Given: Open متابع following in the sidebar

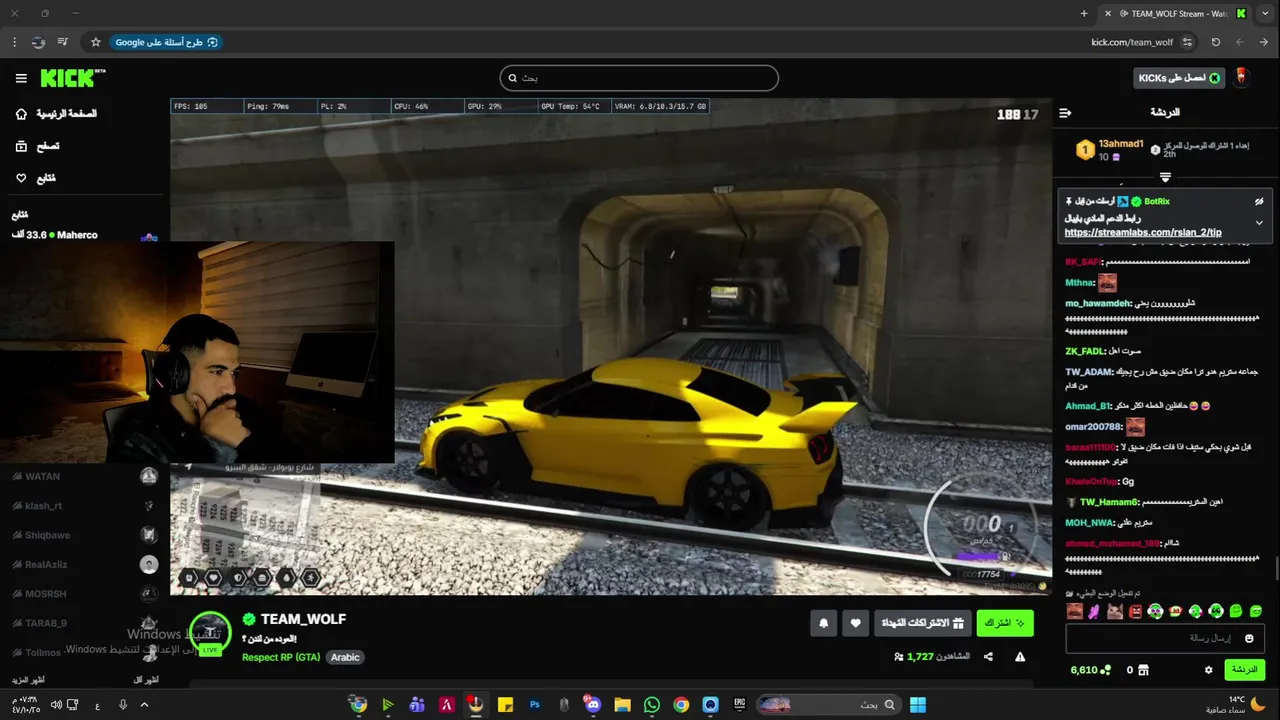Looking at the screenshot, I should point(36,178).
